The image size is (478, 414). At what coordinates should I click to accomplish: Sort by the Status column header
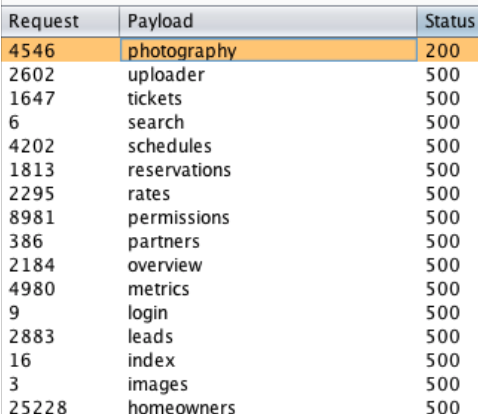tap(447, 21)
